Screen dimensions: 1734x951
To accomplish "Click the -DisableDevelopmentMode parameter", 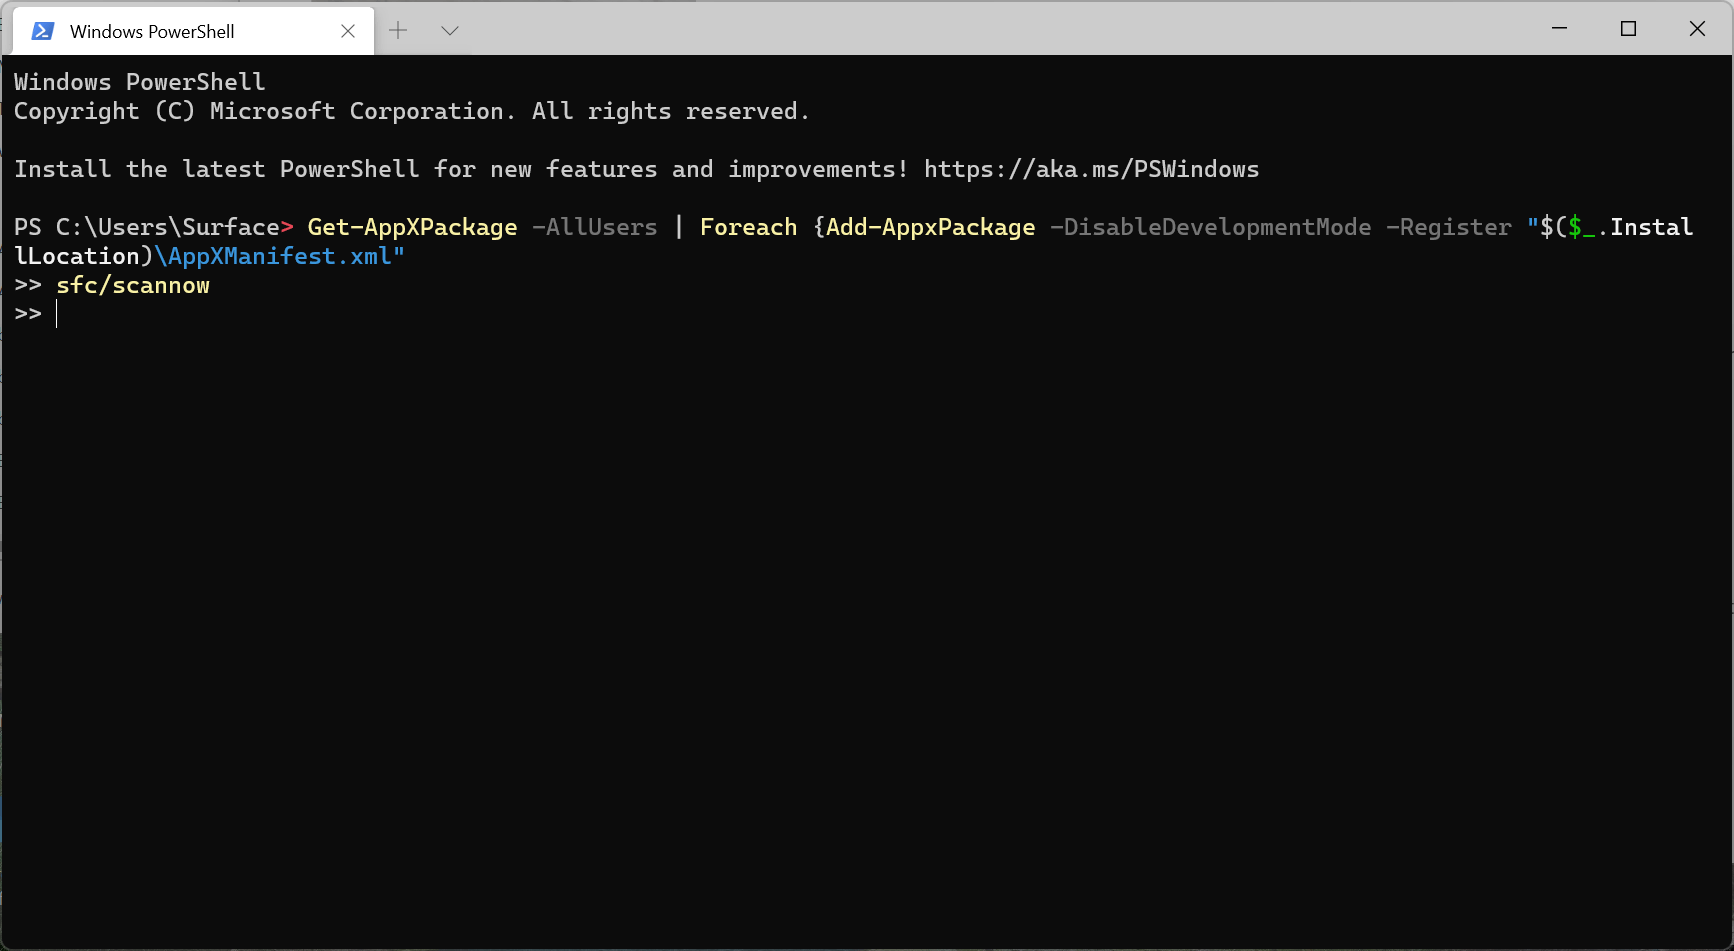I will click(1210, 227).
